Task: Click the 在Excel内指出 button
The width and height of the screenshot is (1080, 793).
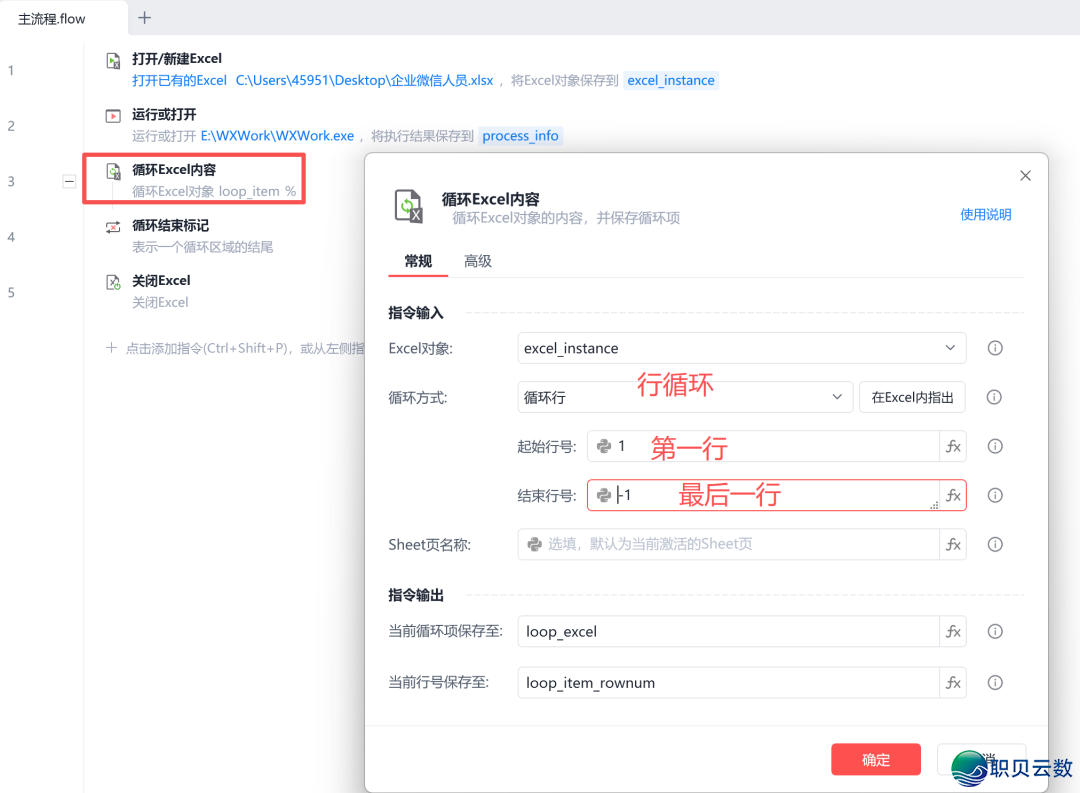Action: pyautogui.click(x=911, y=397)
